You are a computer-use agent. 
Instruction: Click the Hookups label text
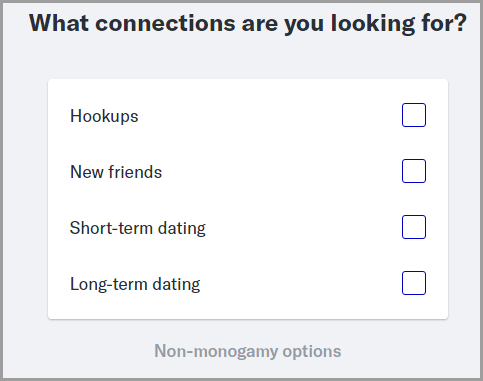click(x=104, y=116)
